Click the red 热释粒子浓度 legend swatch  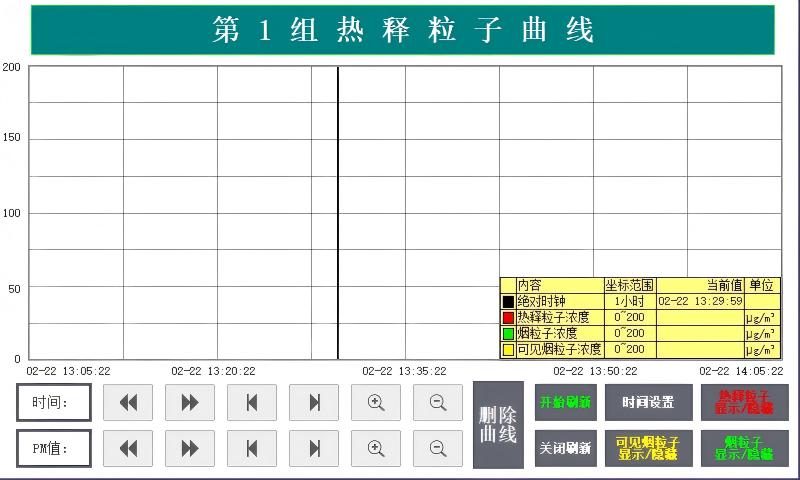point(508,318)
